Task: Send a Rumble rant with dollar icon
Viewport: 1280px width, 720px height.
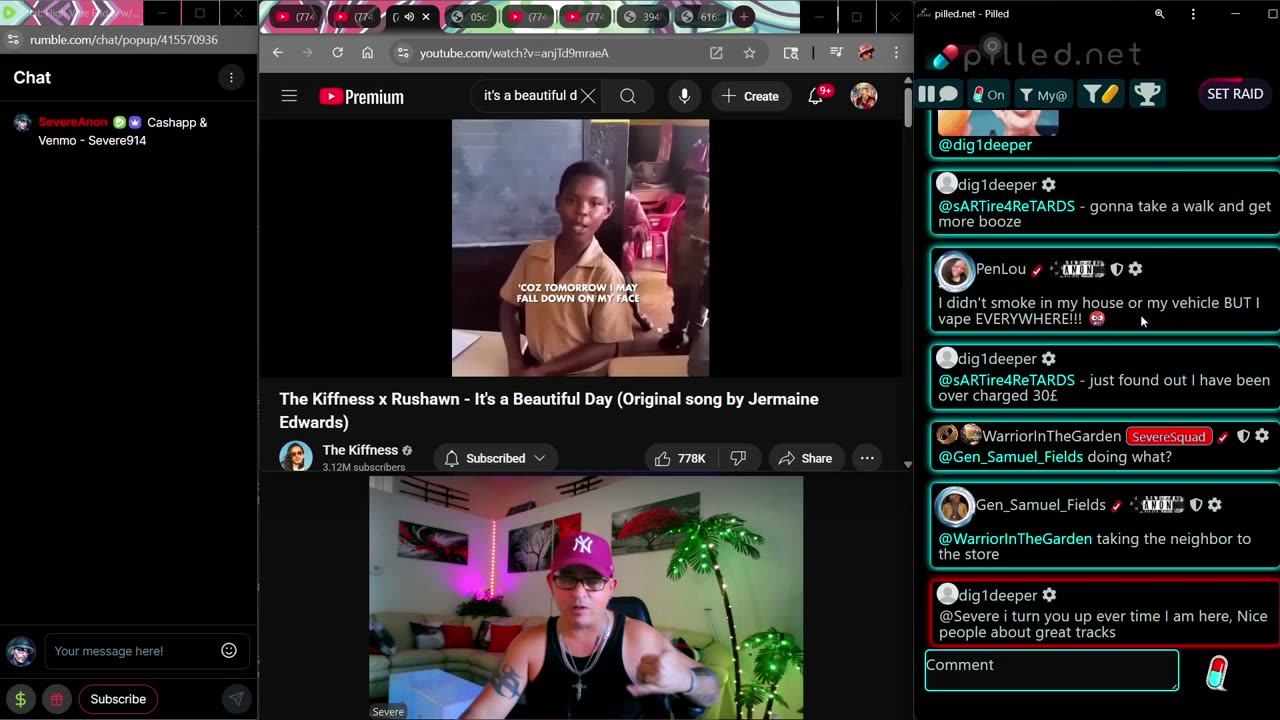Action: pos(20,699)
